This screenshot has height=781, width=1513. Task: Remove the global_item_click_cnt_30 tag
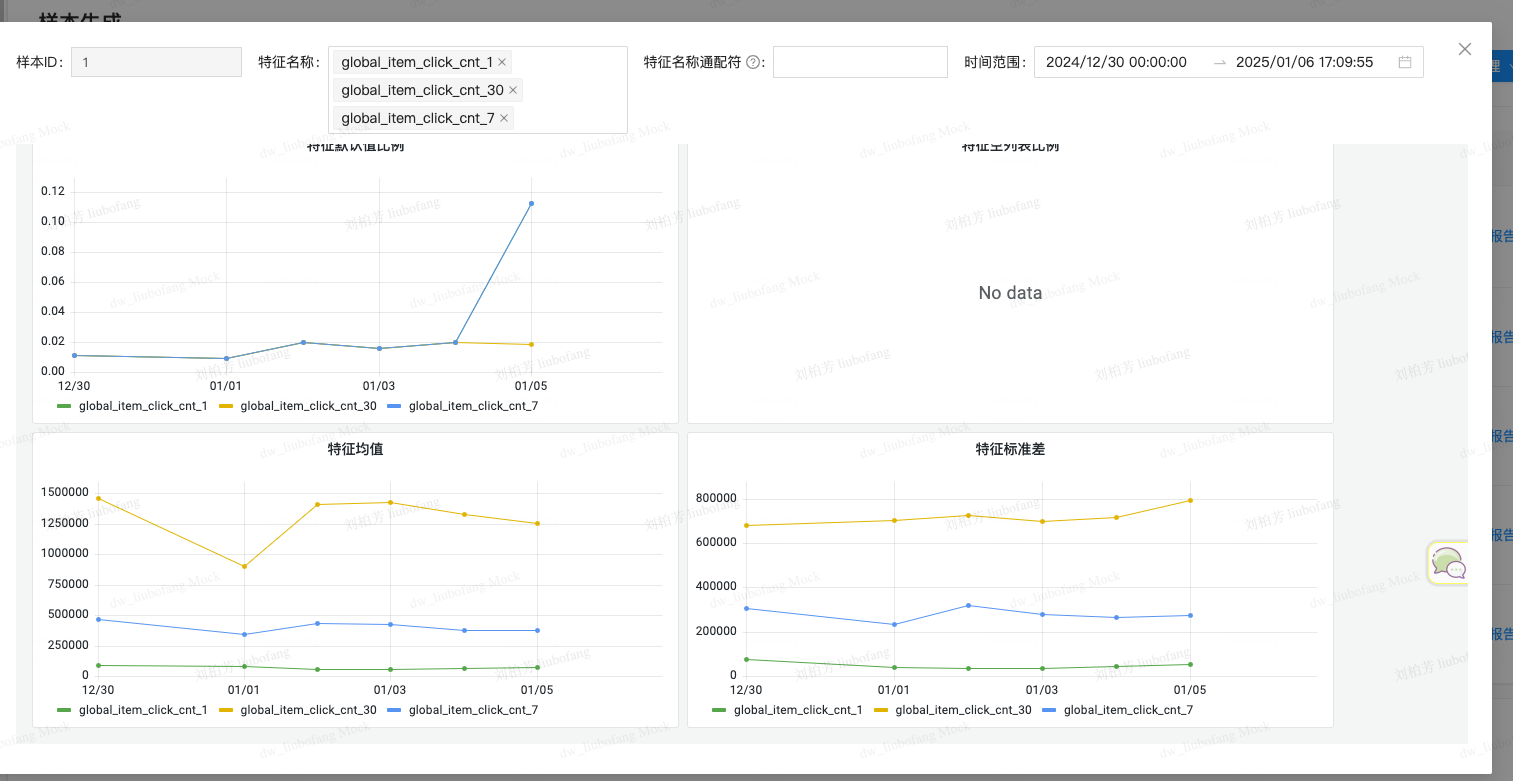[x=513, y=90]
